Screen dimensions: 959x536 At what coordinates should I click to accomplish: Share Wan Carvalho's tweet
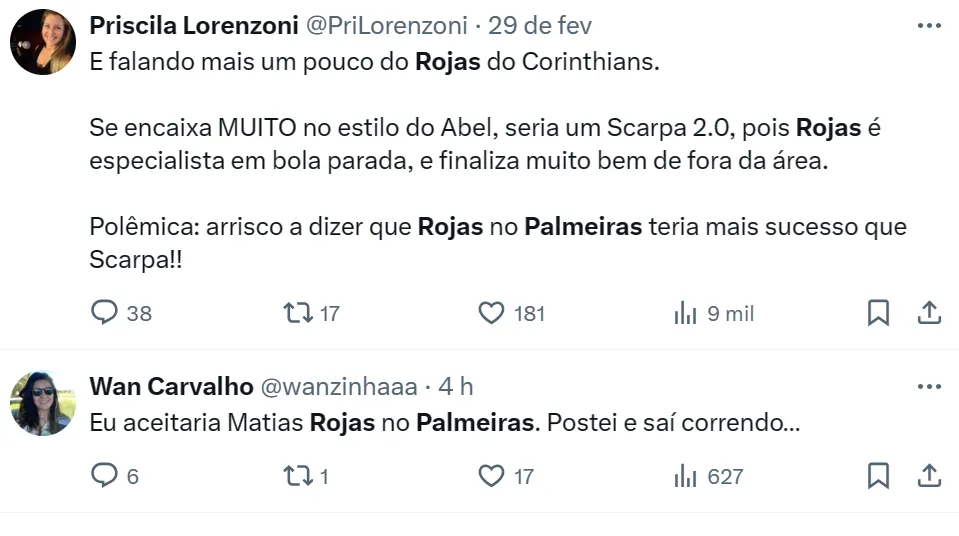point(929,475)
